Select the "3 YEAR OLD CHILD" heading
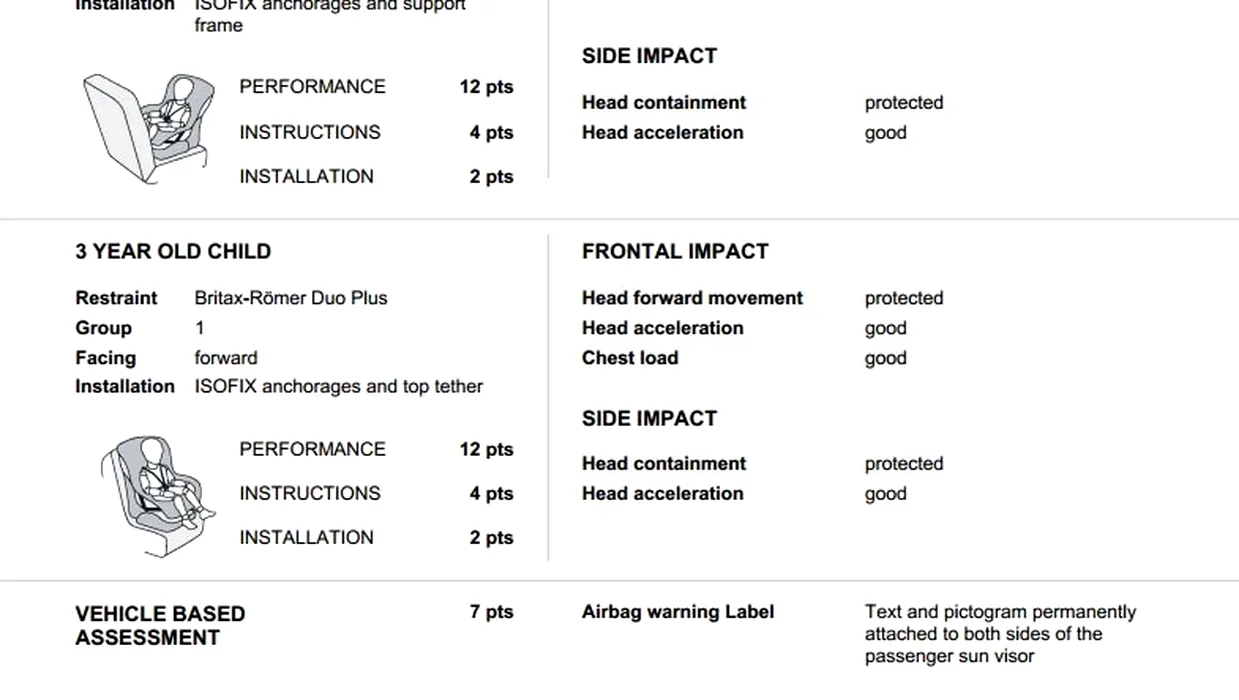This screenshot has width=1239, height=700. pos(173,251)
